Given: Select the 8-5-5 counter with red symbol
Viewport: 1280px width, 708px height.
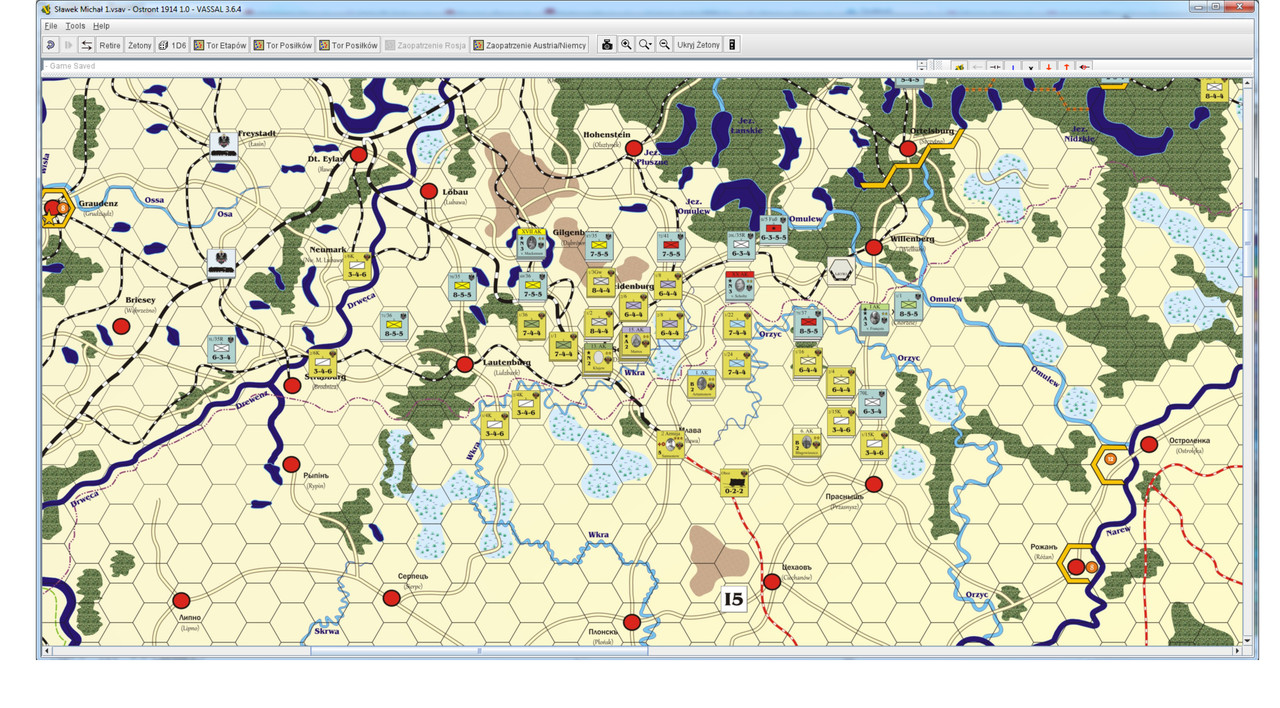Looking at the screenshot, I should coord(807,322).
